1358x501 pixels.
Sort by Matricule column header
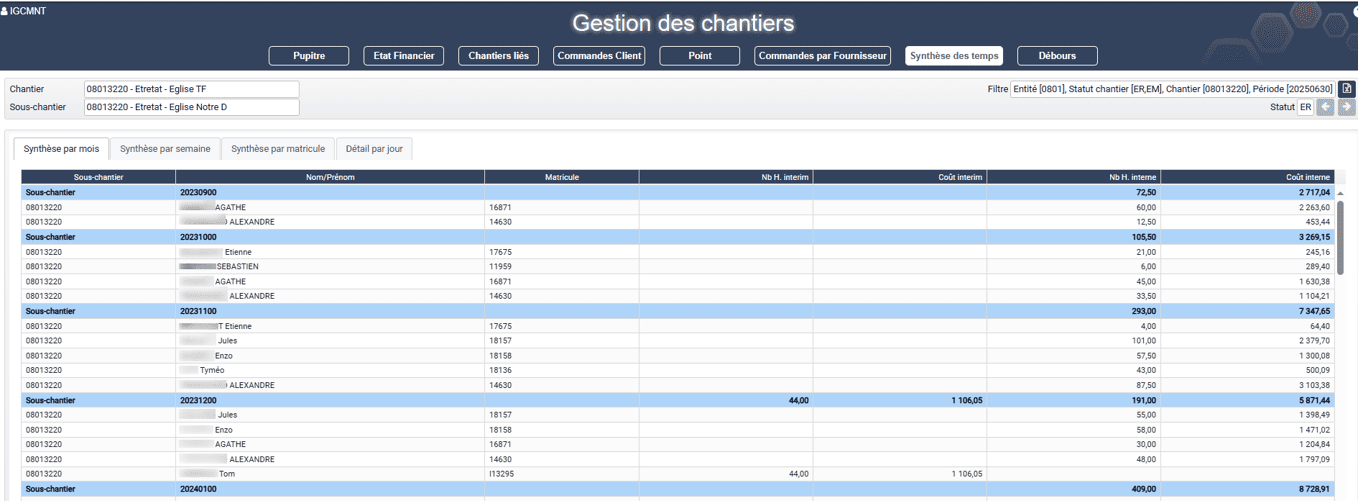pyautogui.click(x=562, y=177)
